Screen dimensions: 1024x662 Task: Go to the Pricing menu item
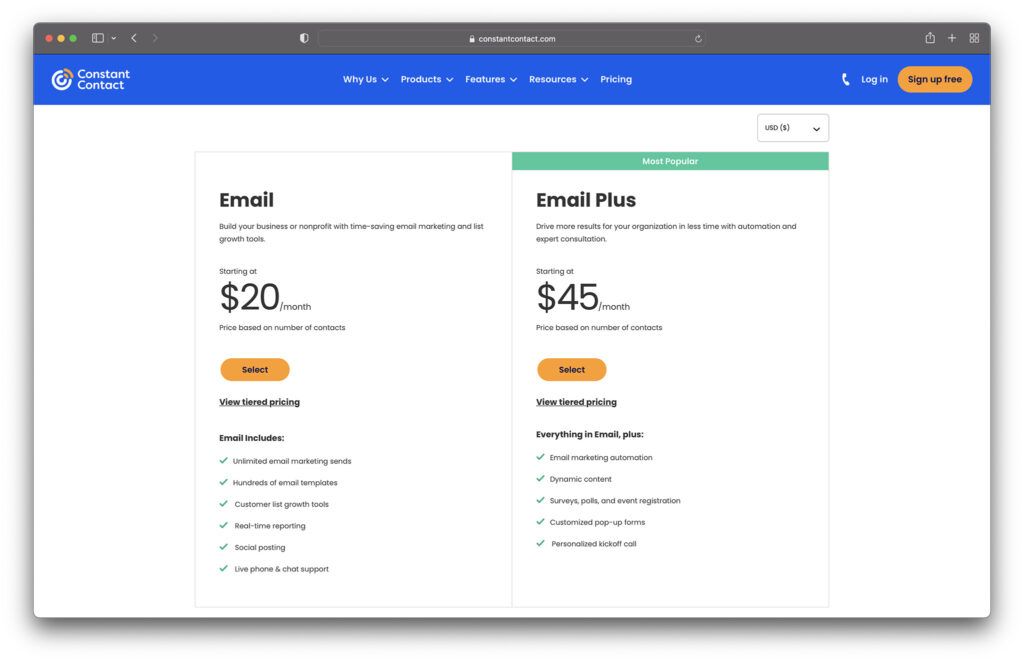pyautogui.click(x=616, y=79)
